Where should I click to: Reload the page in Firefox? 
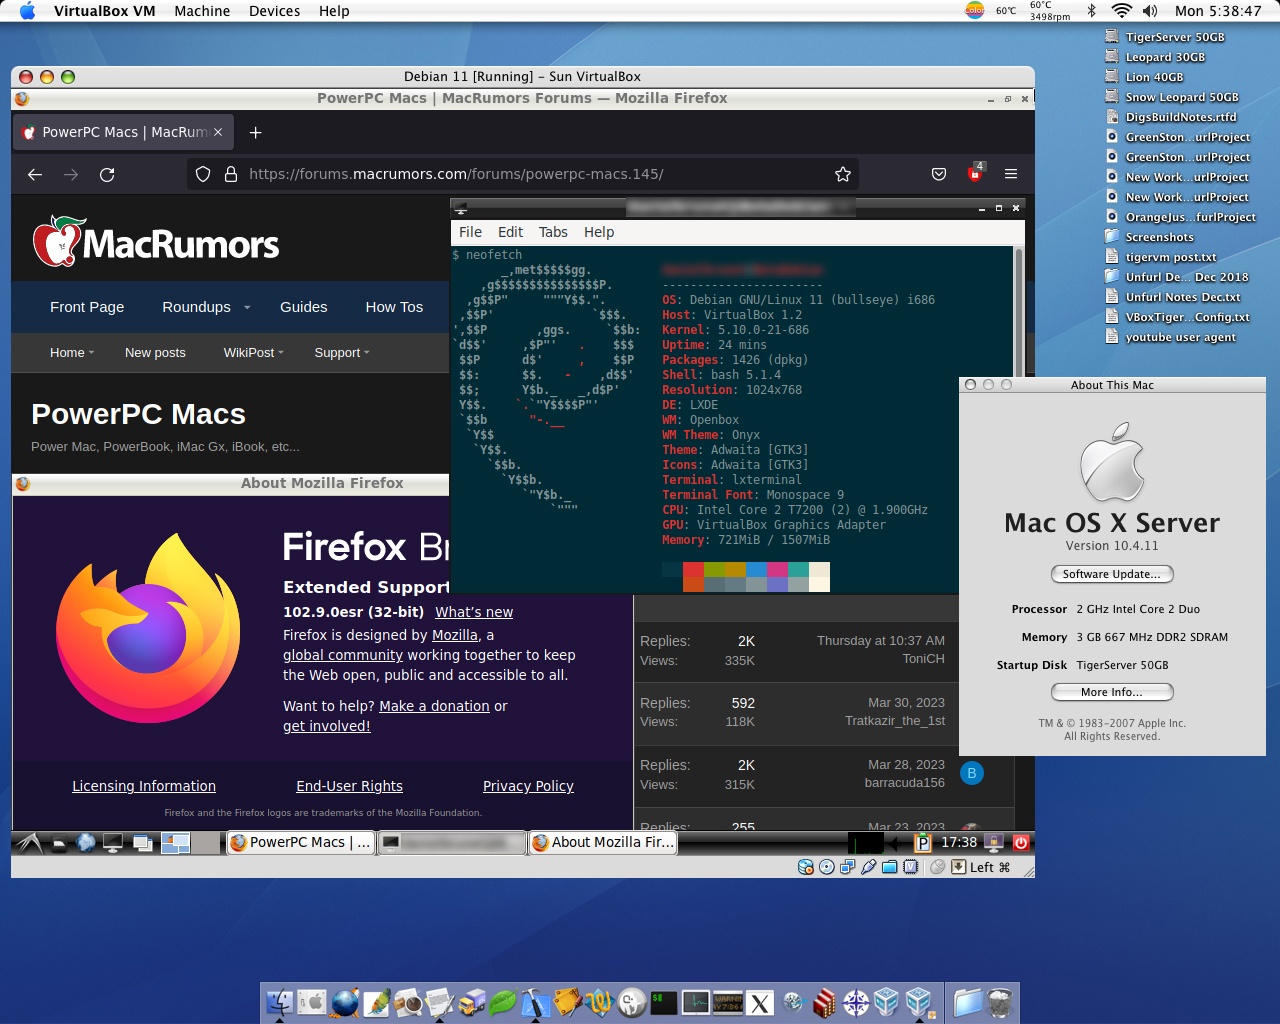pyautogui.click(x=107, y=174)
